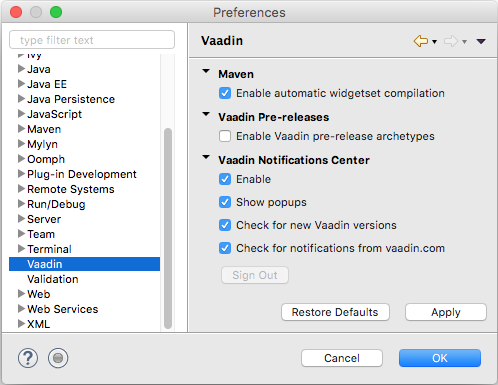498x385 pixels.
Task: Click the record preferences circular icon
Action: (58, 358)
